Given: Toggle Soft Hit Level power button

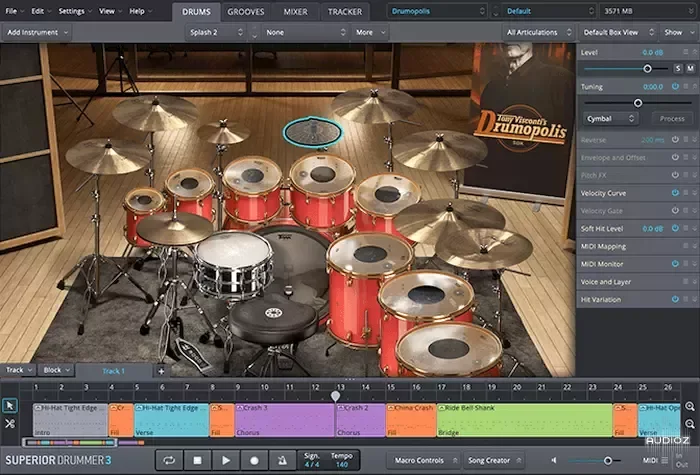Looking at the screenshot, I should (675, 228).
